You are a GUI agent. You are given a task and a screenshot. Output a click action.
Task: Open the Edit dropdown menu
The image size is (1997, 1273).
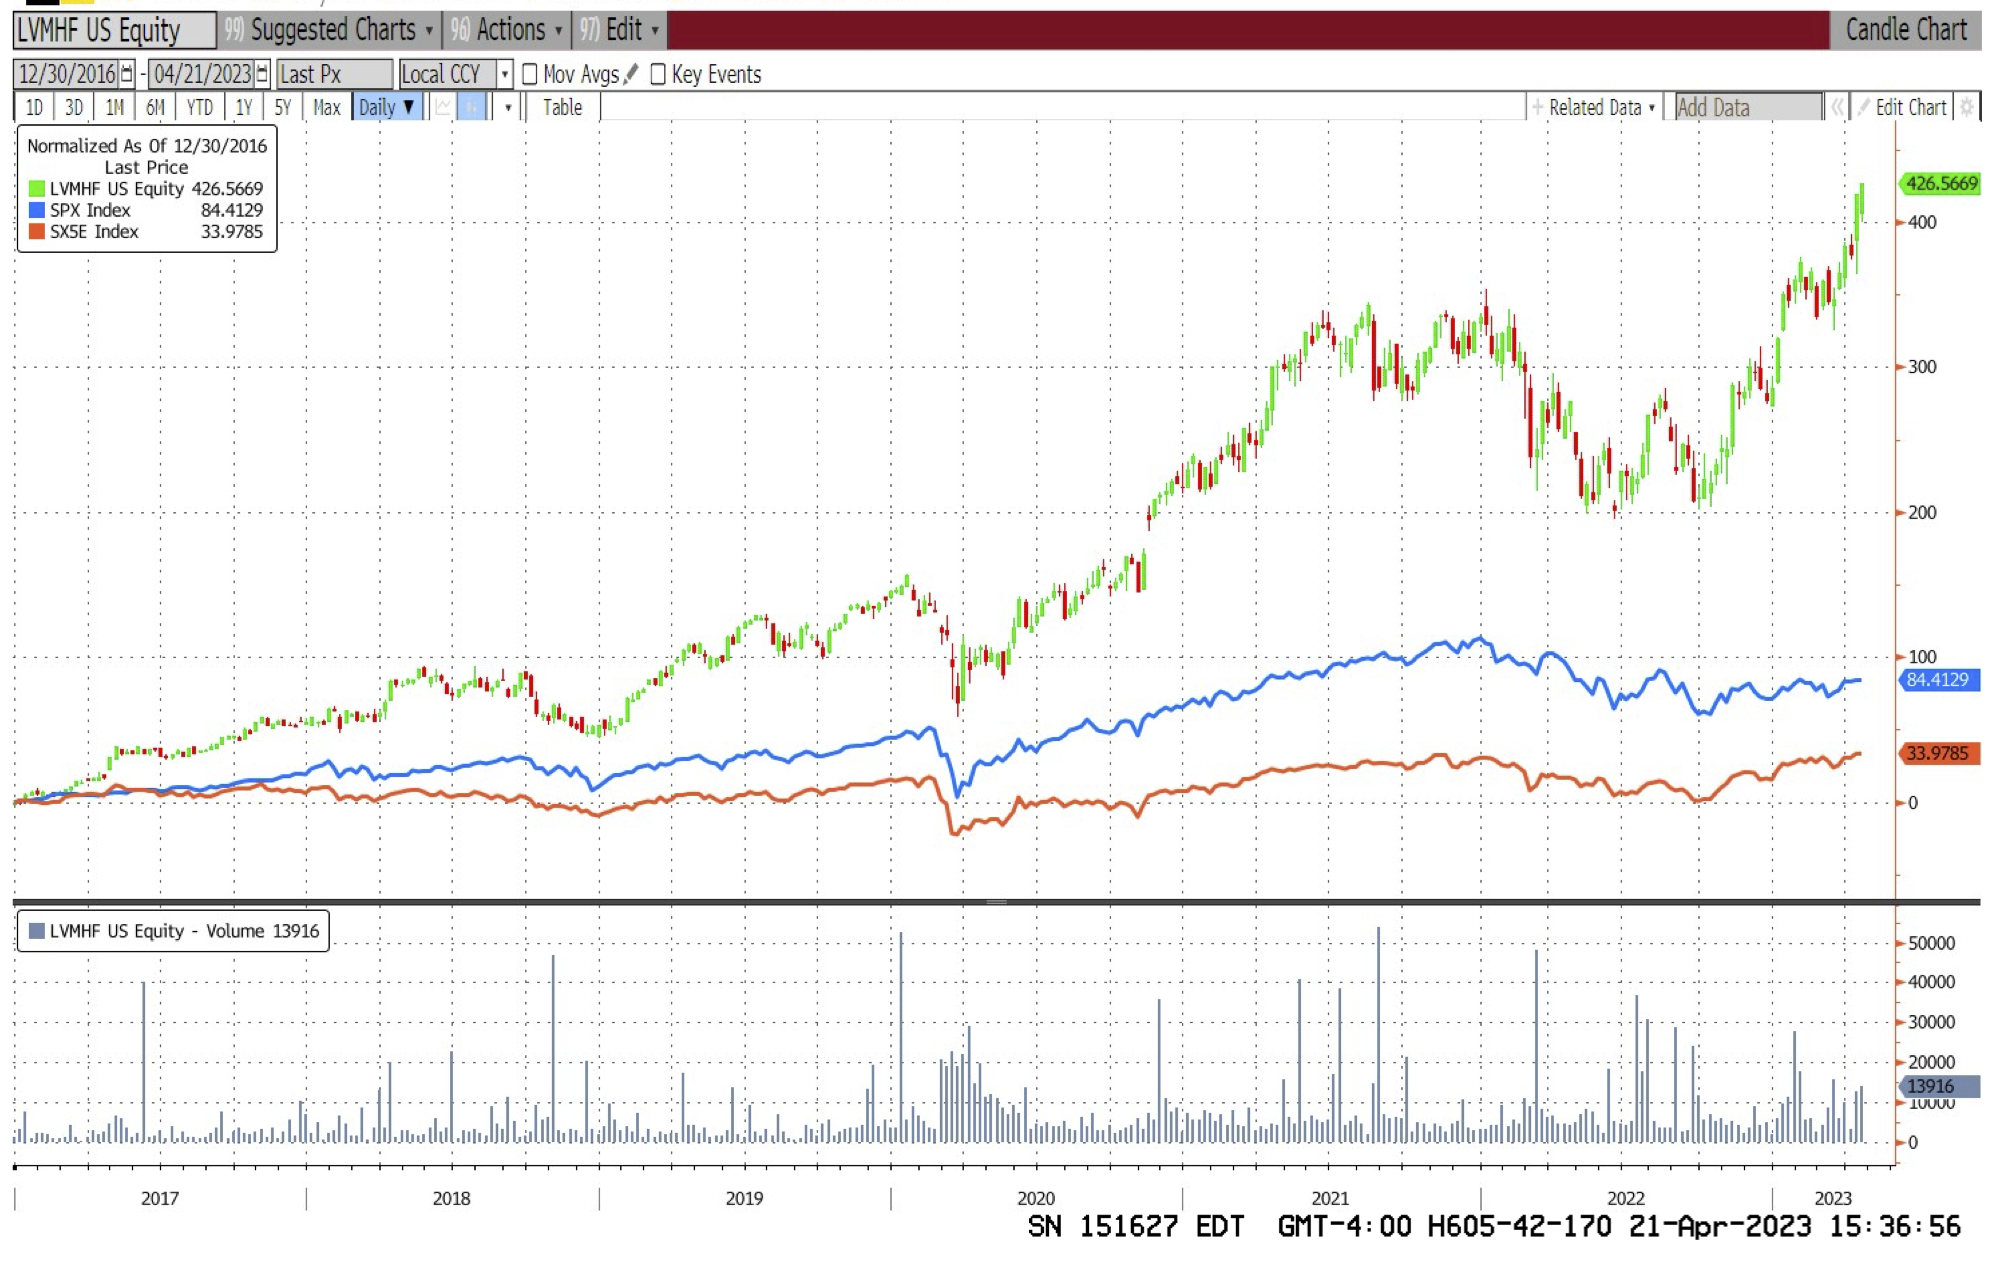tap(621, 30)
